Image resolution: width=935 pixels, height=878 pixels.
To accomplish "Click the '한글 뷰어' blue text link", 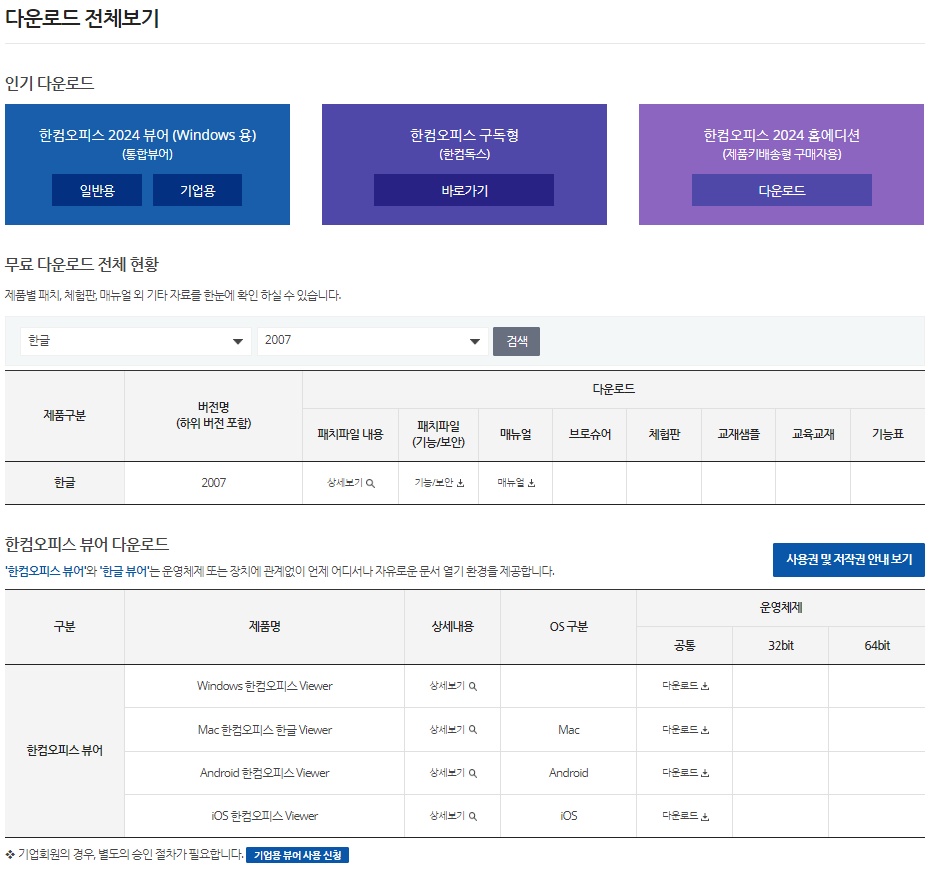I will 123,571.
